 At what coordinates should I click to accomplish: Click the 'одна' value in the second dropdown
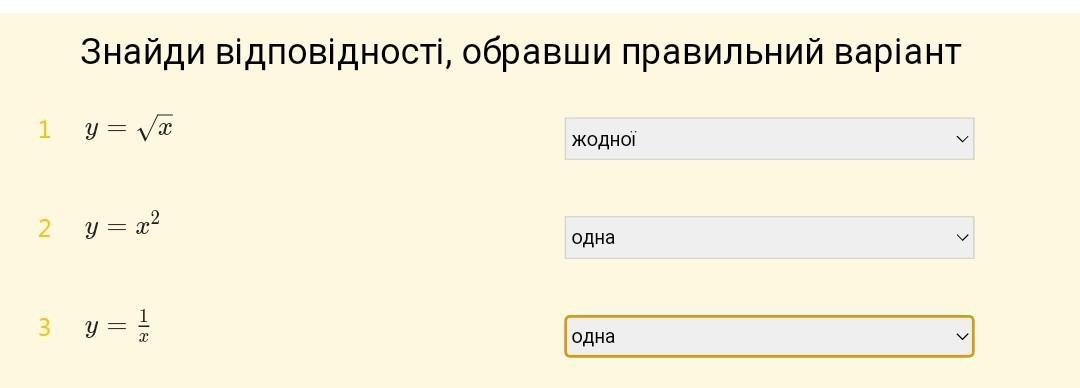click(x=593, y=238)
